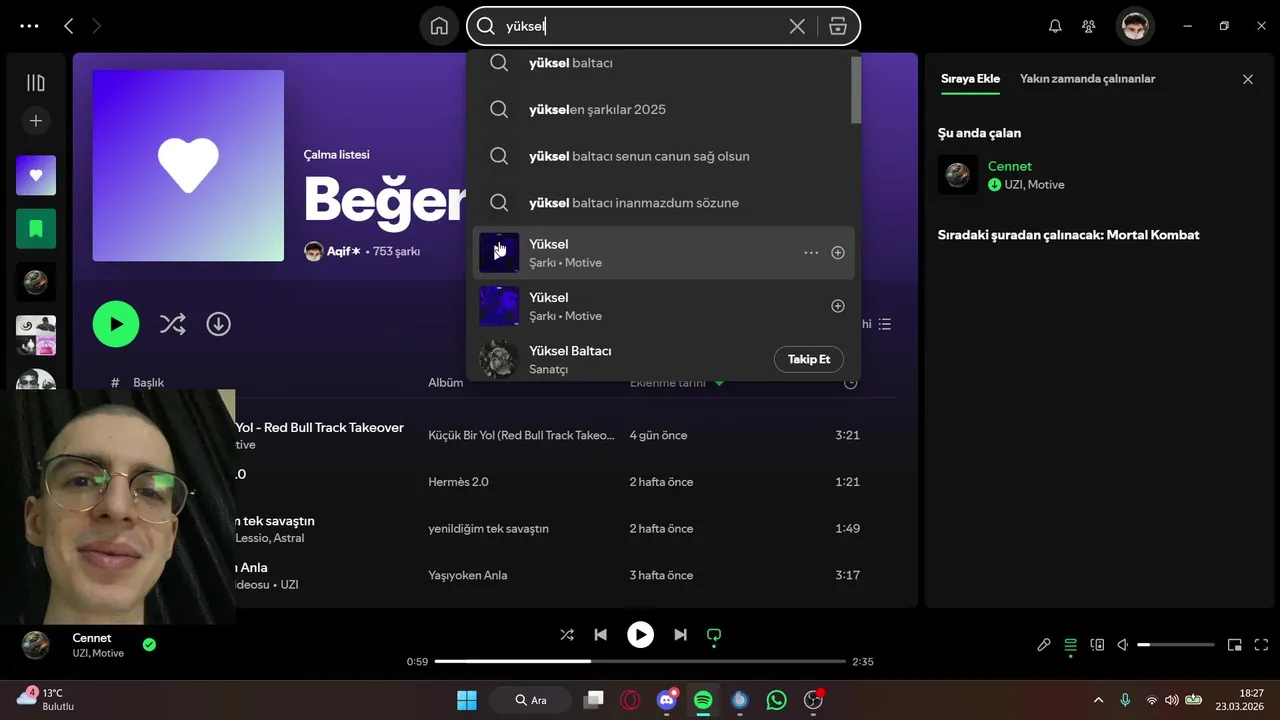Open Windows Task View
Viewport: 1280px width, 720px height.
click(594, 700)
